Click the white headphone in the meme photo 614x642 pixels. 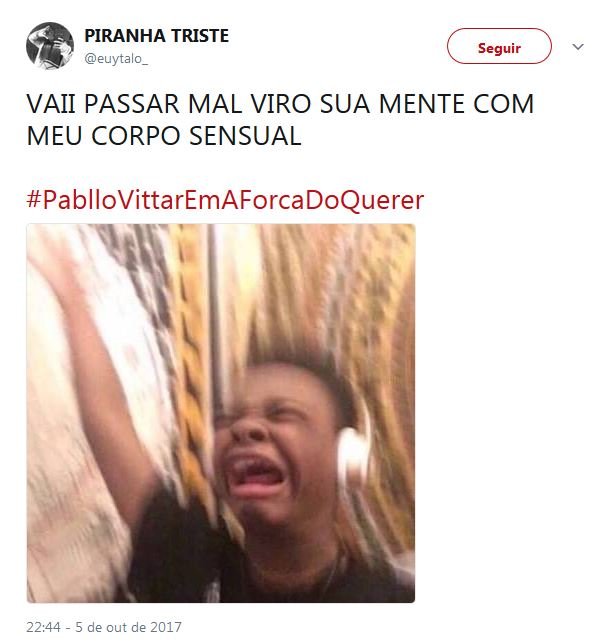click(x=353, y=452)
